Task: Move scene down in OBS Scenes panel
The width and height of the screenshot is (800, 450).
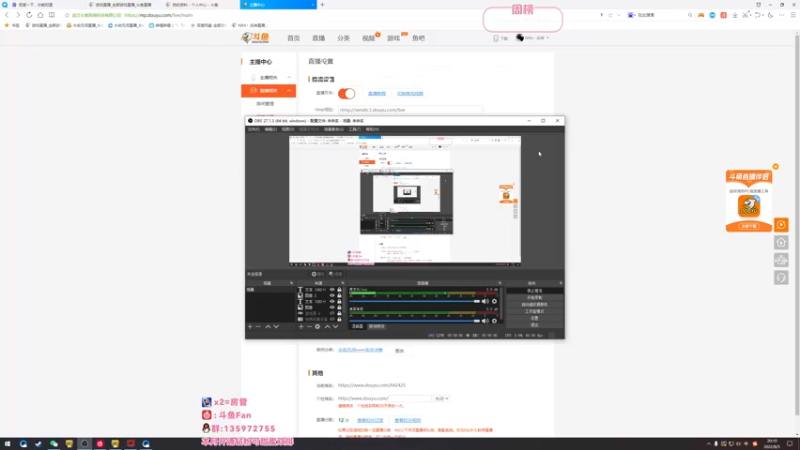Action: pyautogui.click(x=276, y=327)
